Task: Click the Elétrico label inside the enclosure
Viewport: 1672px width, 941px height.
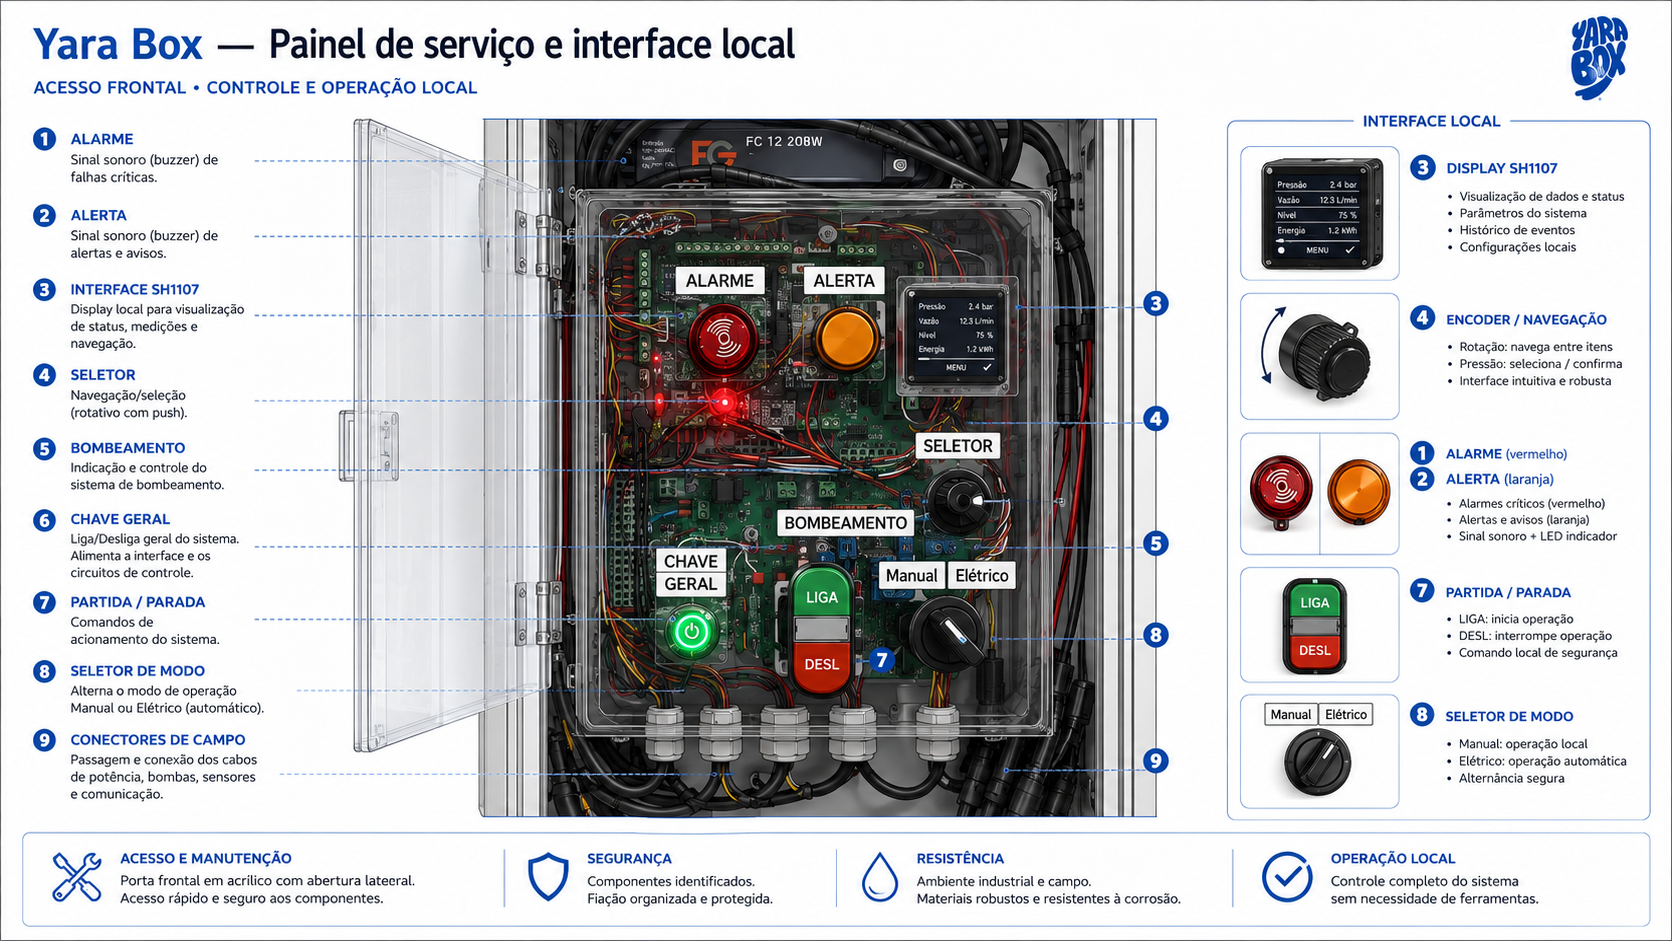Action: coord(982,576)
